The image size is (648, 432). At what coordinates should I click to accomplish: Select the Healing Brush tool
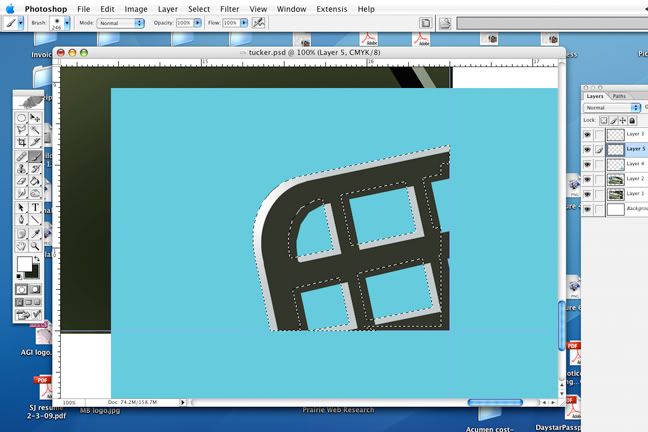pyautogui.click(x=21, y=157)
